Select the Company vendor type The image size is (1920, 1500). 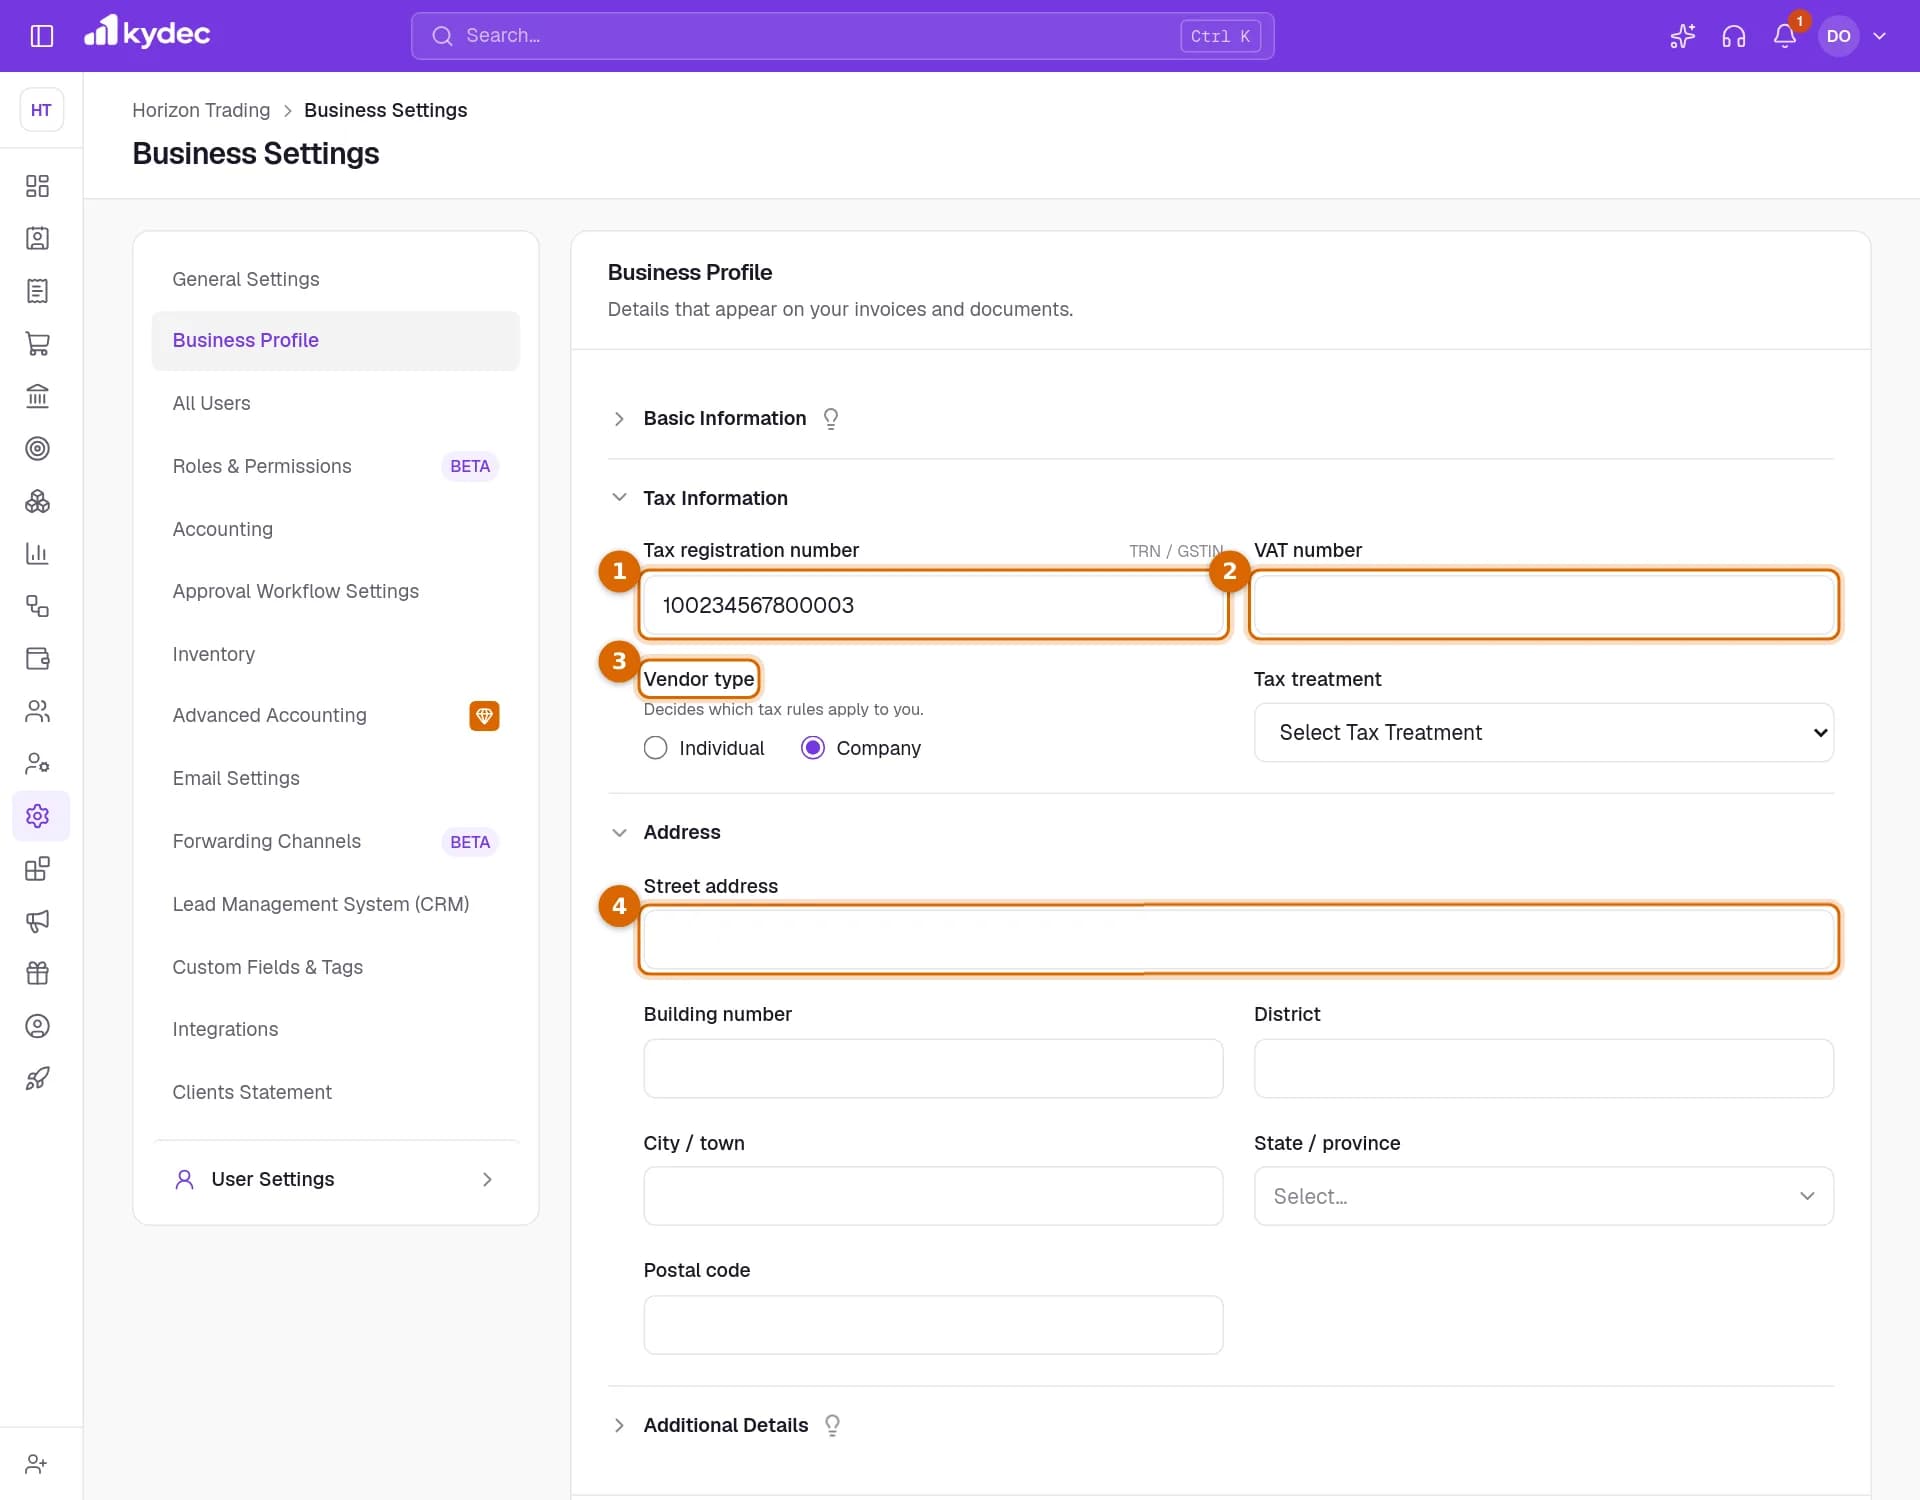pos(813,748)
